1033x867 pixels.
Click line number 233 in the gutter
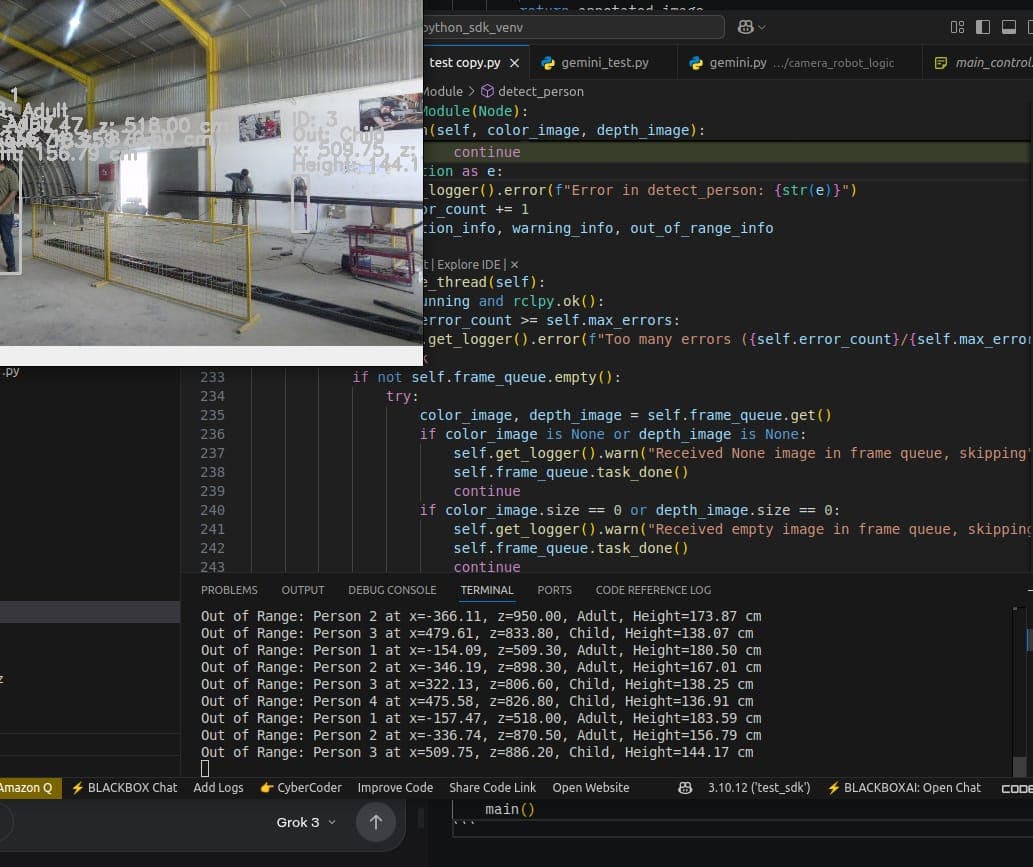click(x=212, y=378)
